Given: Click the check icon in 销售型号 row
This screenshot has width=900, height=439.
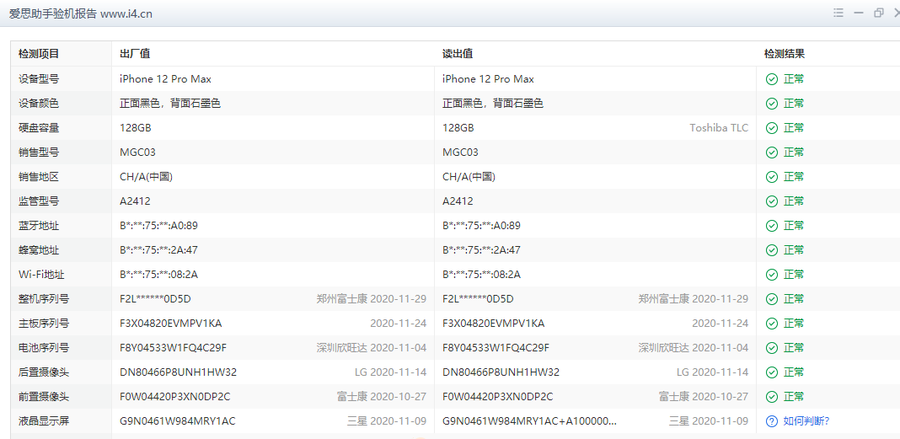Looking at the screenshot, I should point(772,153).
